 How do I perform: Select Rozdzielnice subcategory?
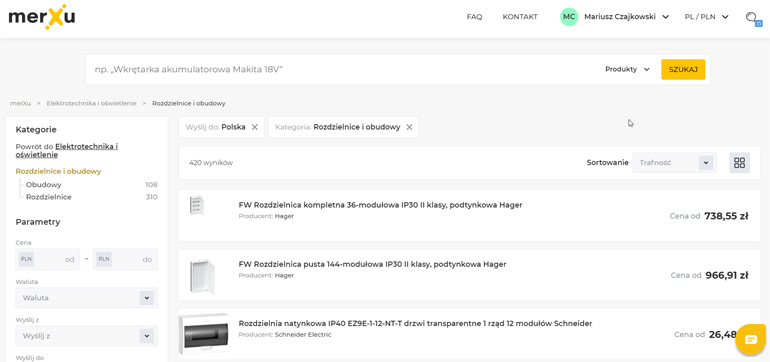tap(49, 197)
